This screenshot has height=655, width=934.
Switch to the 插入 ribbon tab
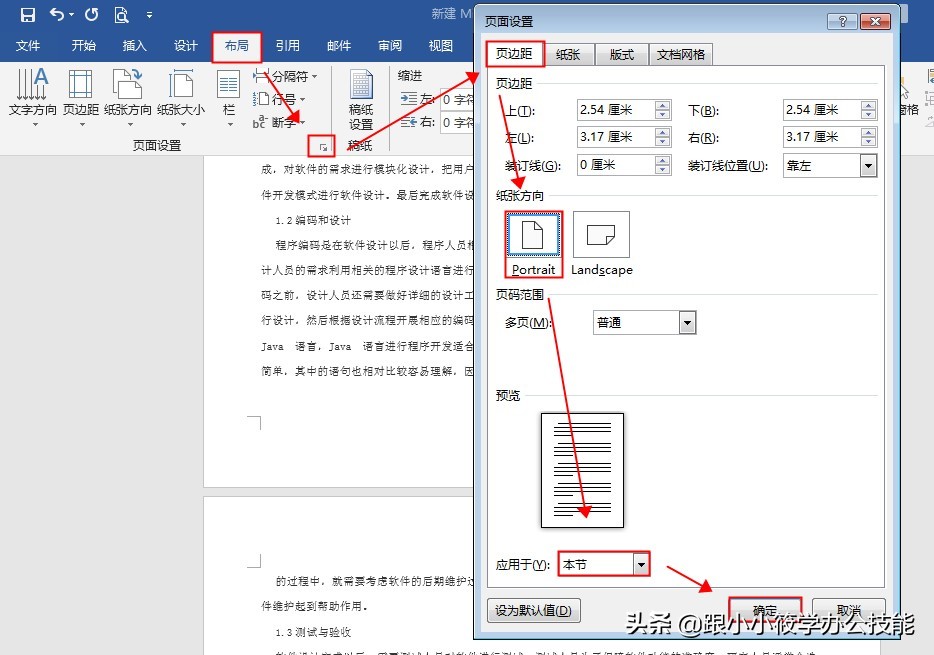pyautogui.click(x=134, y=46)
